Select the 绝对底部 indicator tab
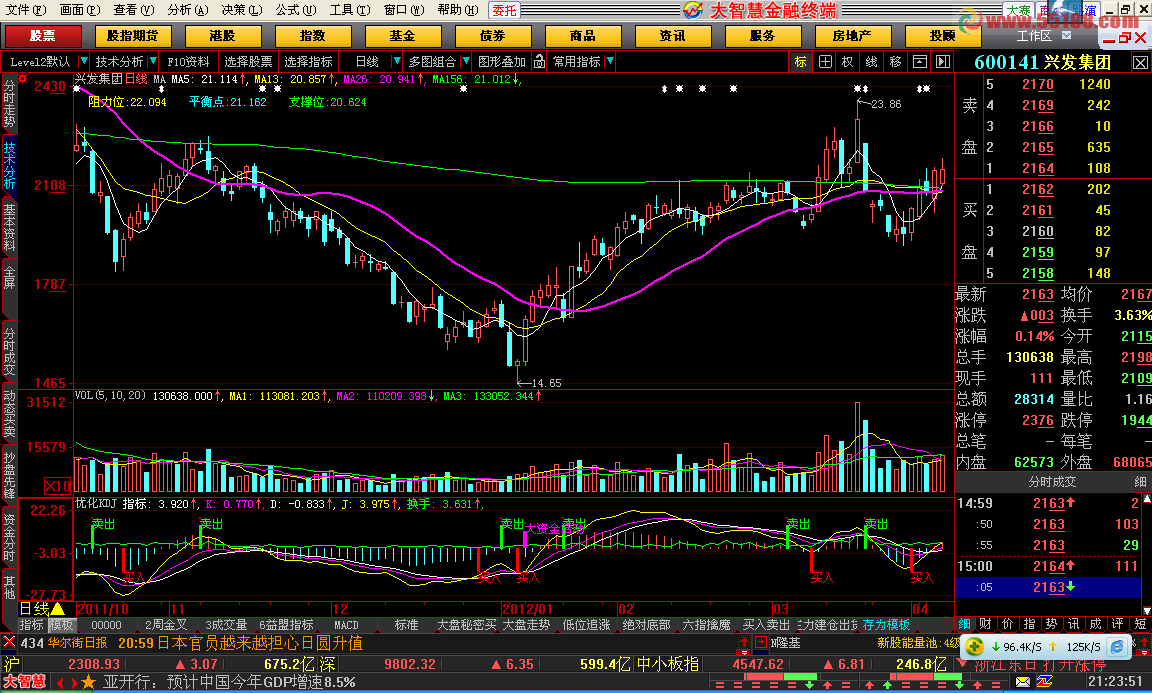This screenshot has width=1152, height=693. tap(646, 625)
